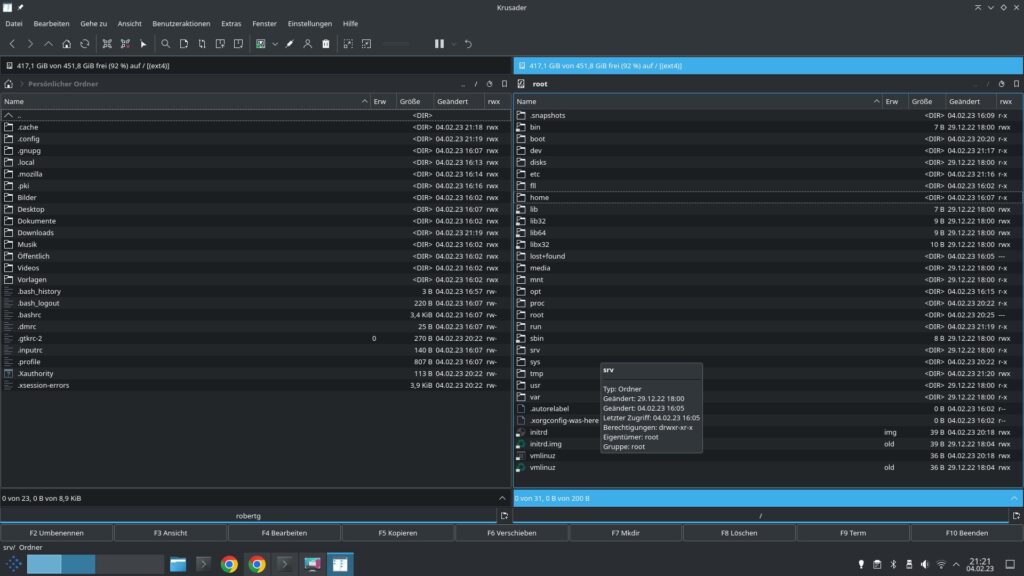
Task: Open the Benutzeraktionen menu
Action: (x=182, y=24)
